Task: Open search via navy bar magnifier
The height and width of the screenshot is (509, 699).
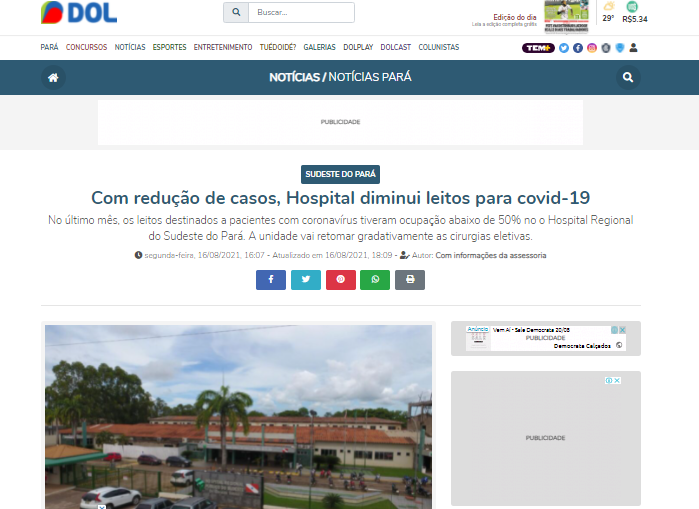Action: tap(628, 77)
